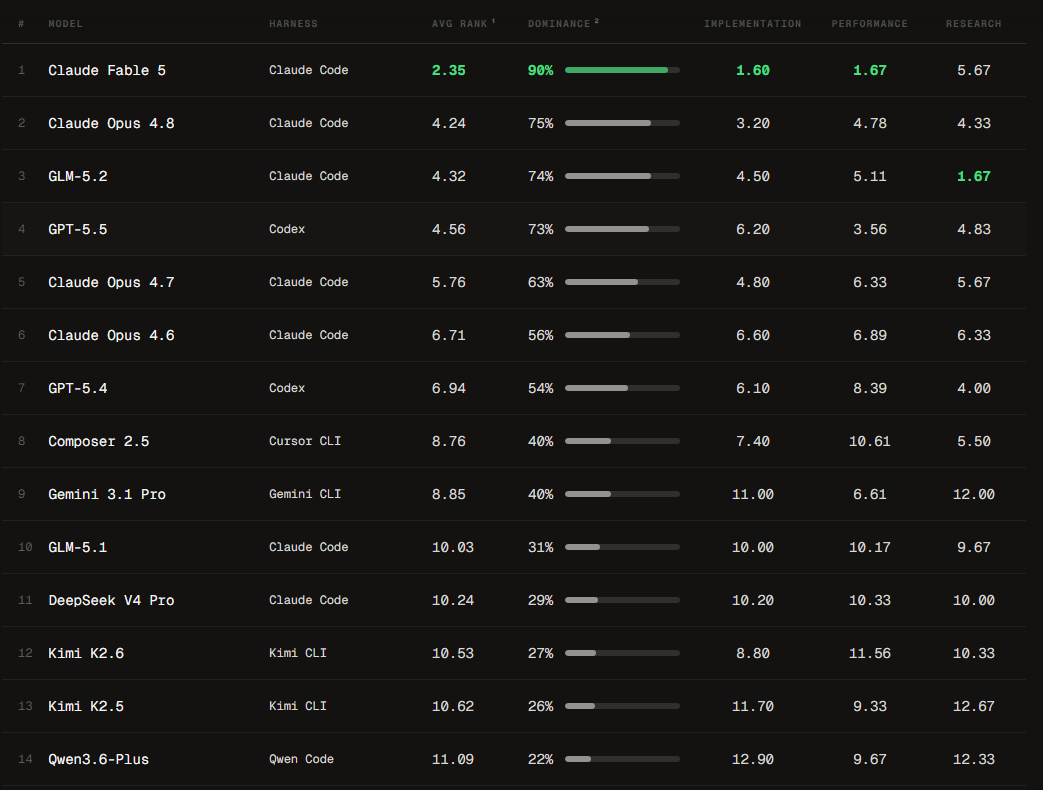Select the Kimi K2.5 model name
The image size is (1043, 790).
pyautogui.click(x=86, y=706)
